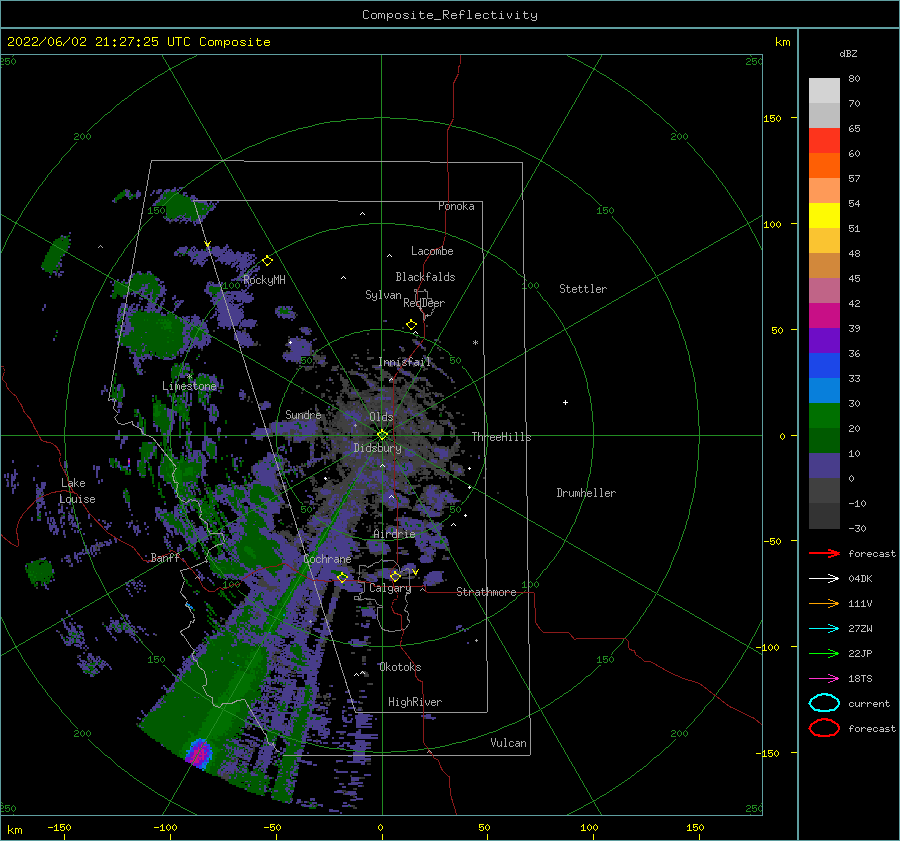Pick the dark green 10-20 dBZ swatch
Viewport: 900px width, 841px height.
point(824,441)
